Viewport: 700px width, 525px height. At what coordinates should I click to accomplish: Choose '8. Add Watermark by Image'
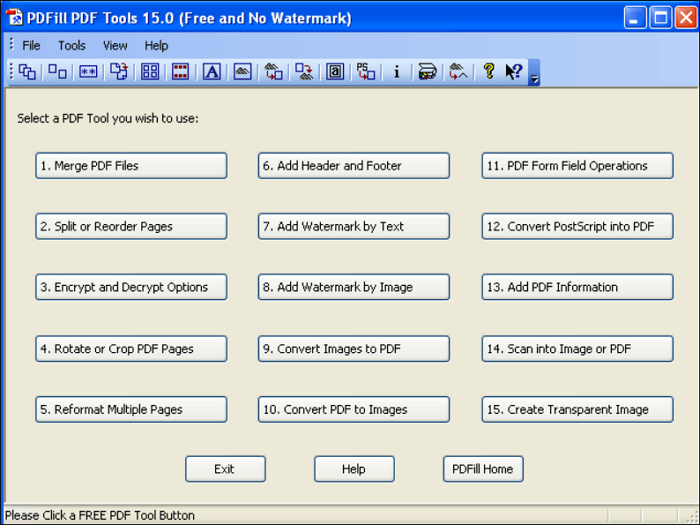(x=354, y=287)
